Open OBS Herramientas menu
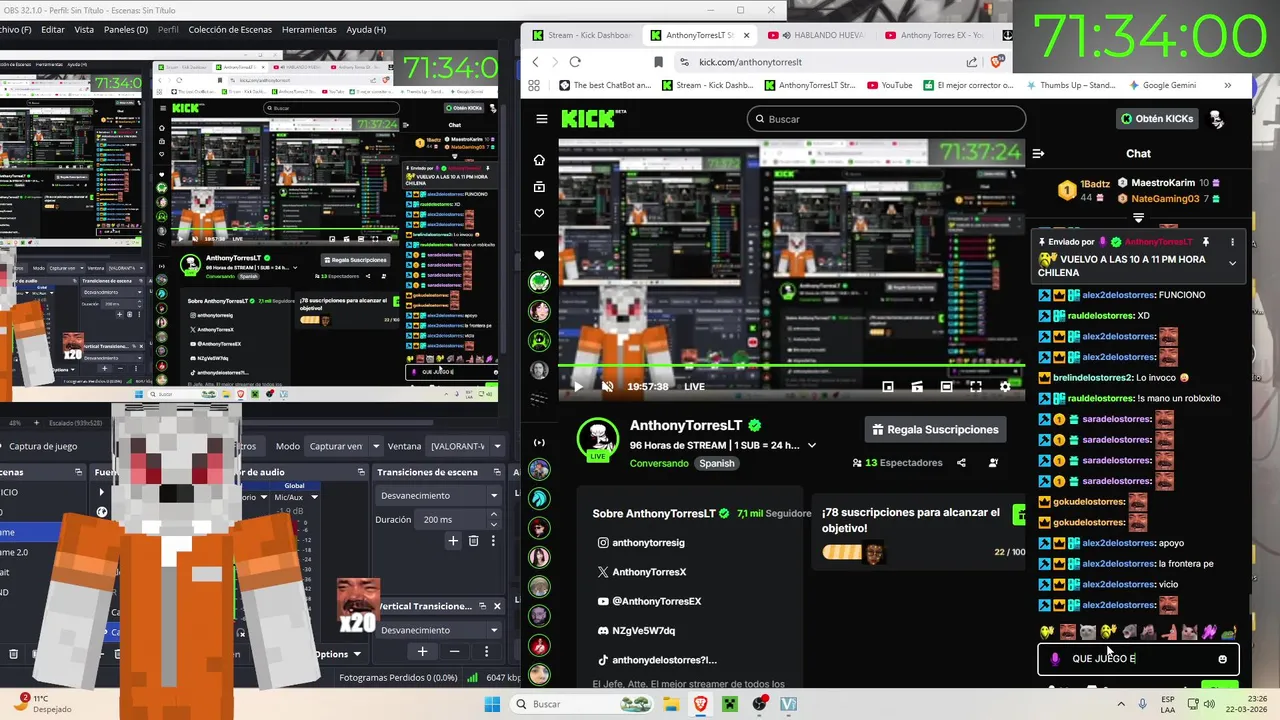The height and width of the screenshot is (720, 1280). point(309,30)
